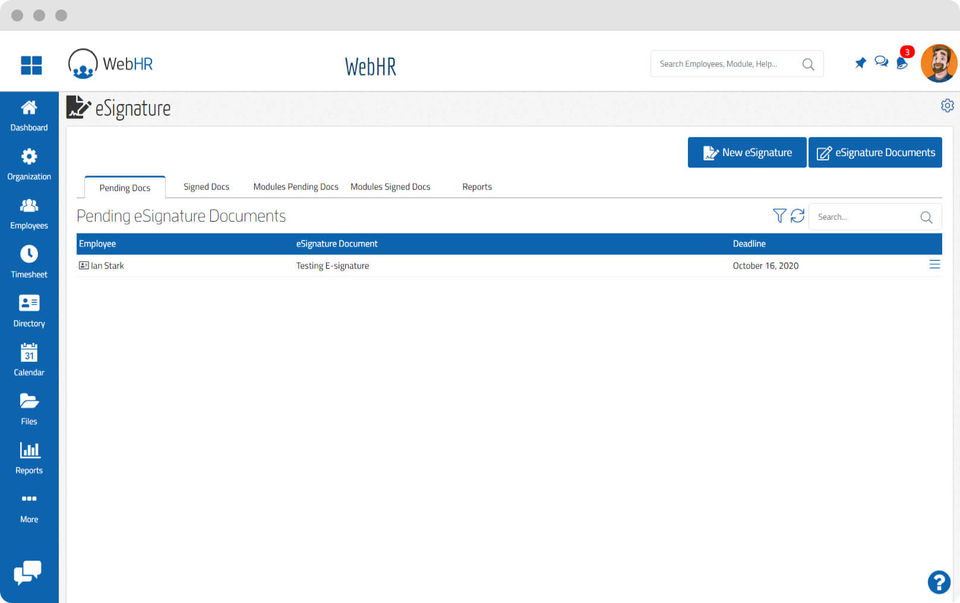Click Ian Stark's employee card icon

pos(84,266)
